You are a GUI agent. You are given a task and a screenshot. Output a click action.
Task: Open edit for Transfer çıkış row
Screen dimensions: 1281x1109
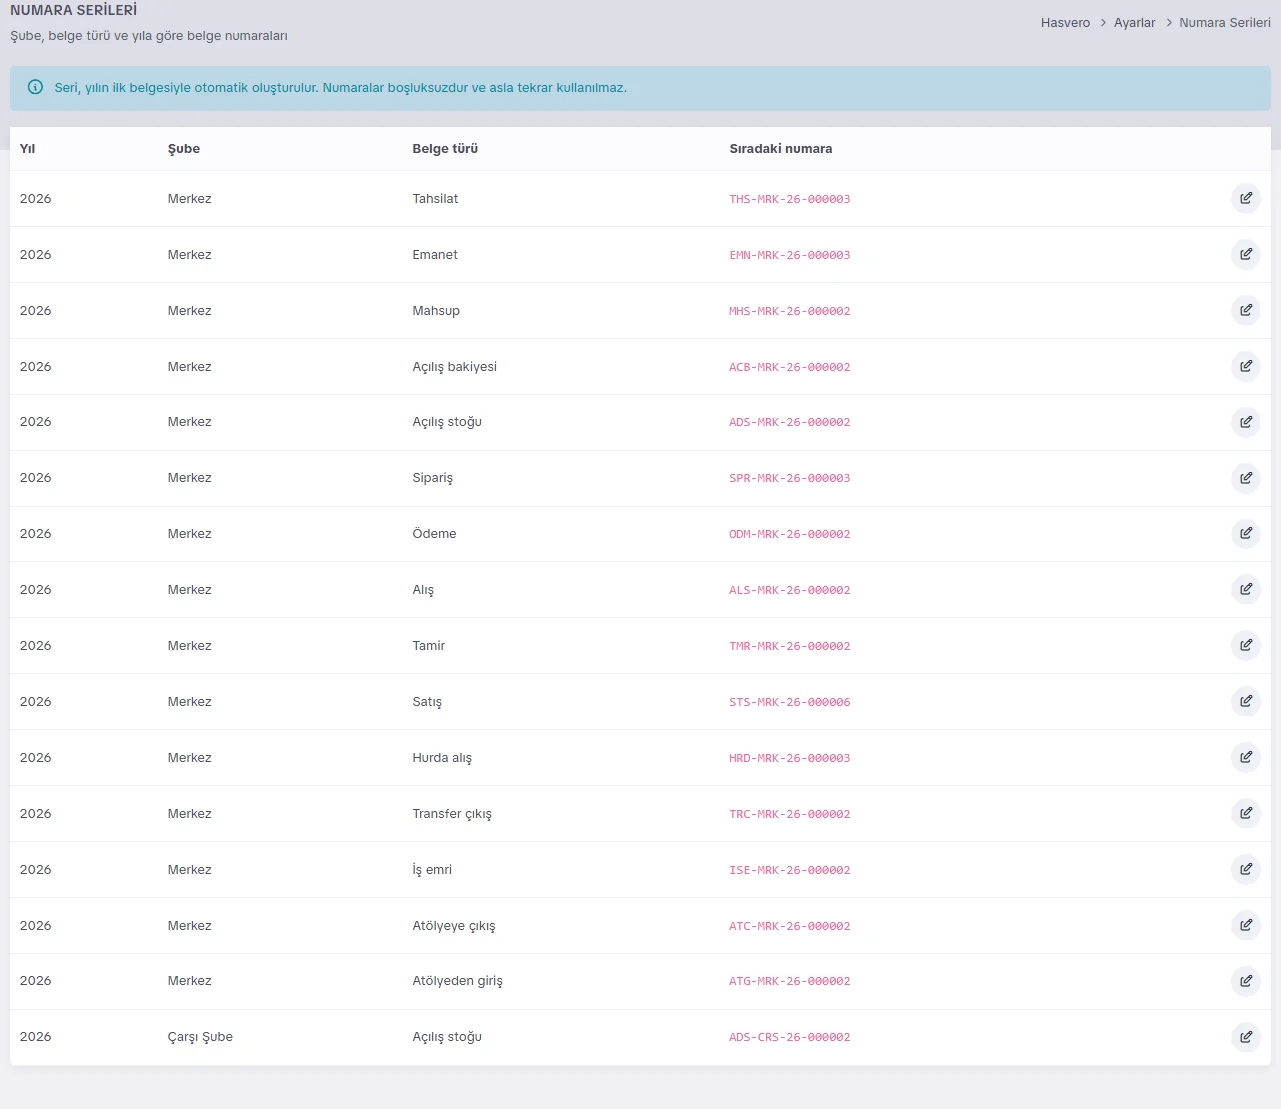[x=1245, y=813]
